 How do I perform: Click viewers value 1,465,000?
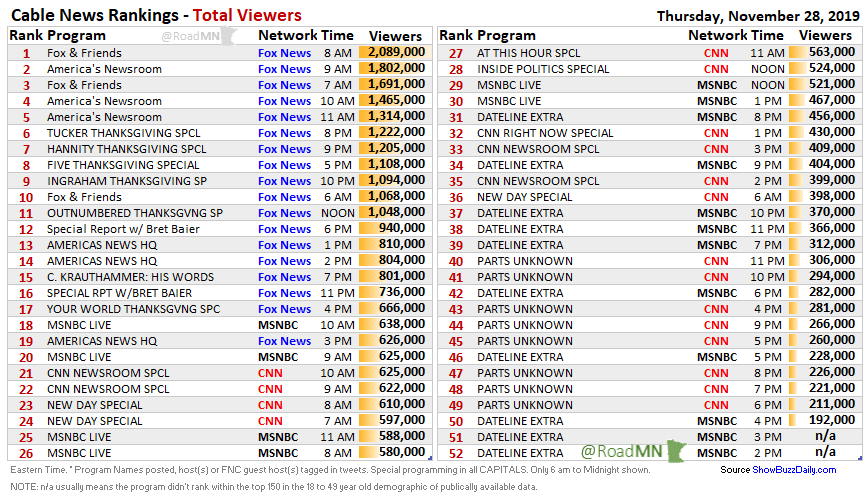(x=396, y=100)
